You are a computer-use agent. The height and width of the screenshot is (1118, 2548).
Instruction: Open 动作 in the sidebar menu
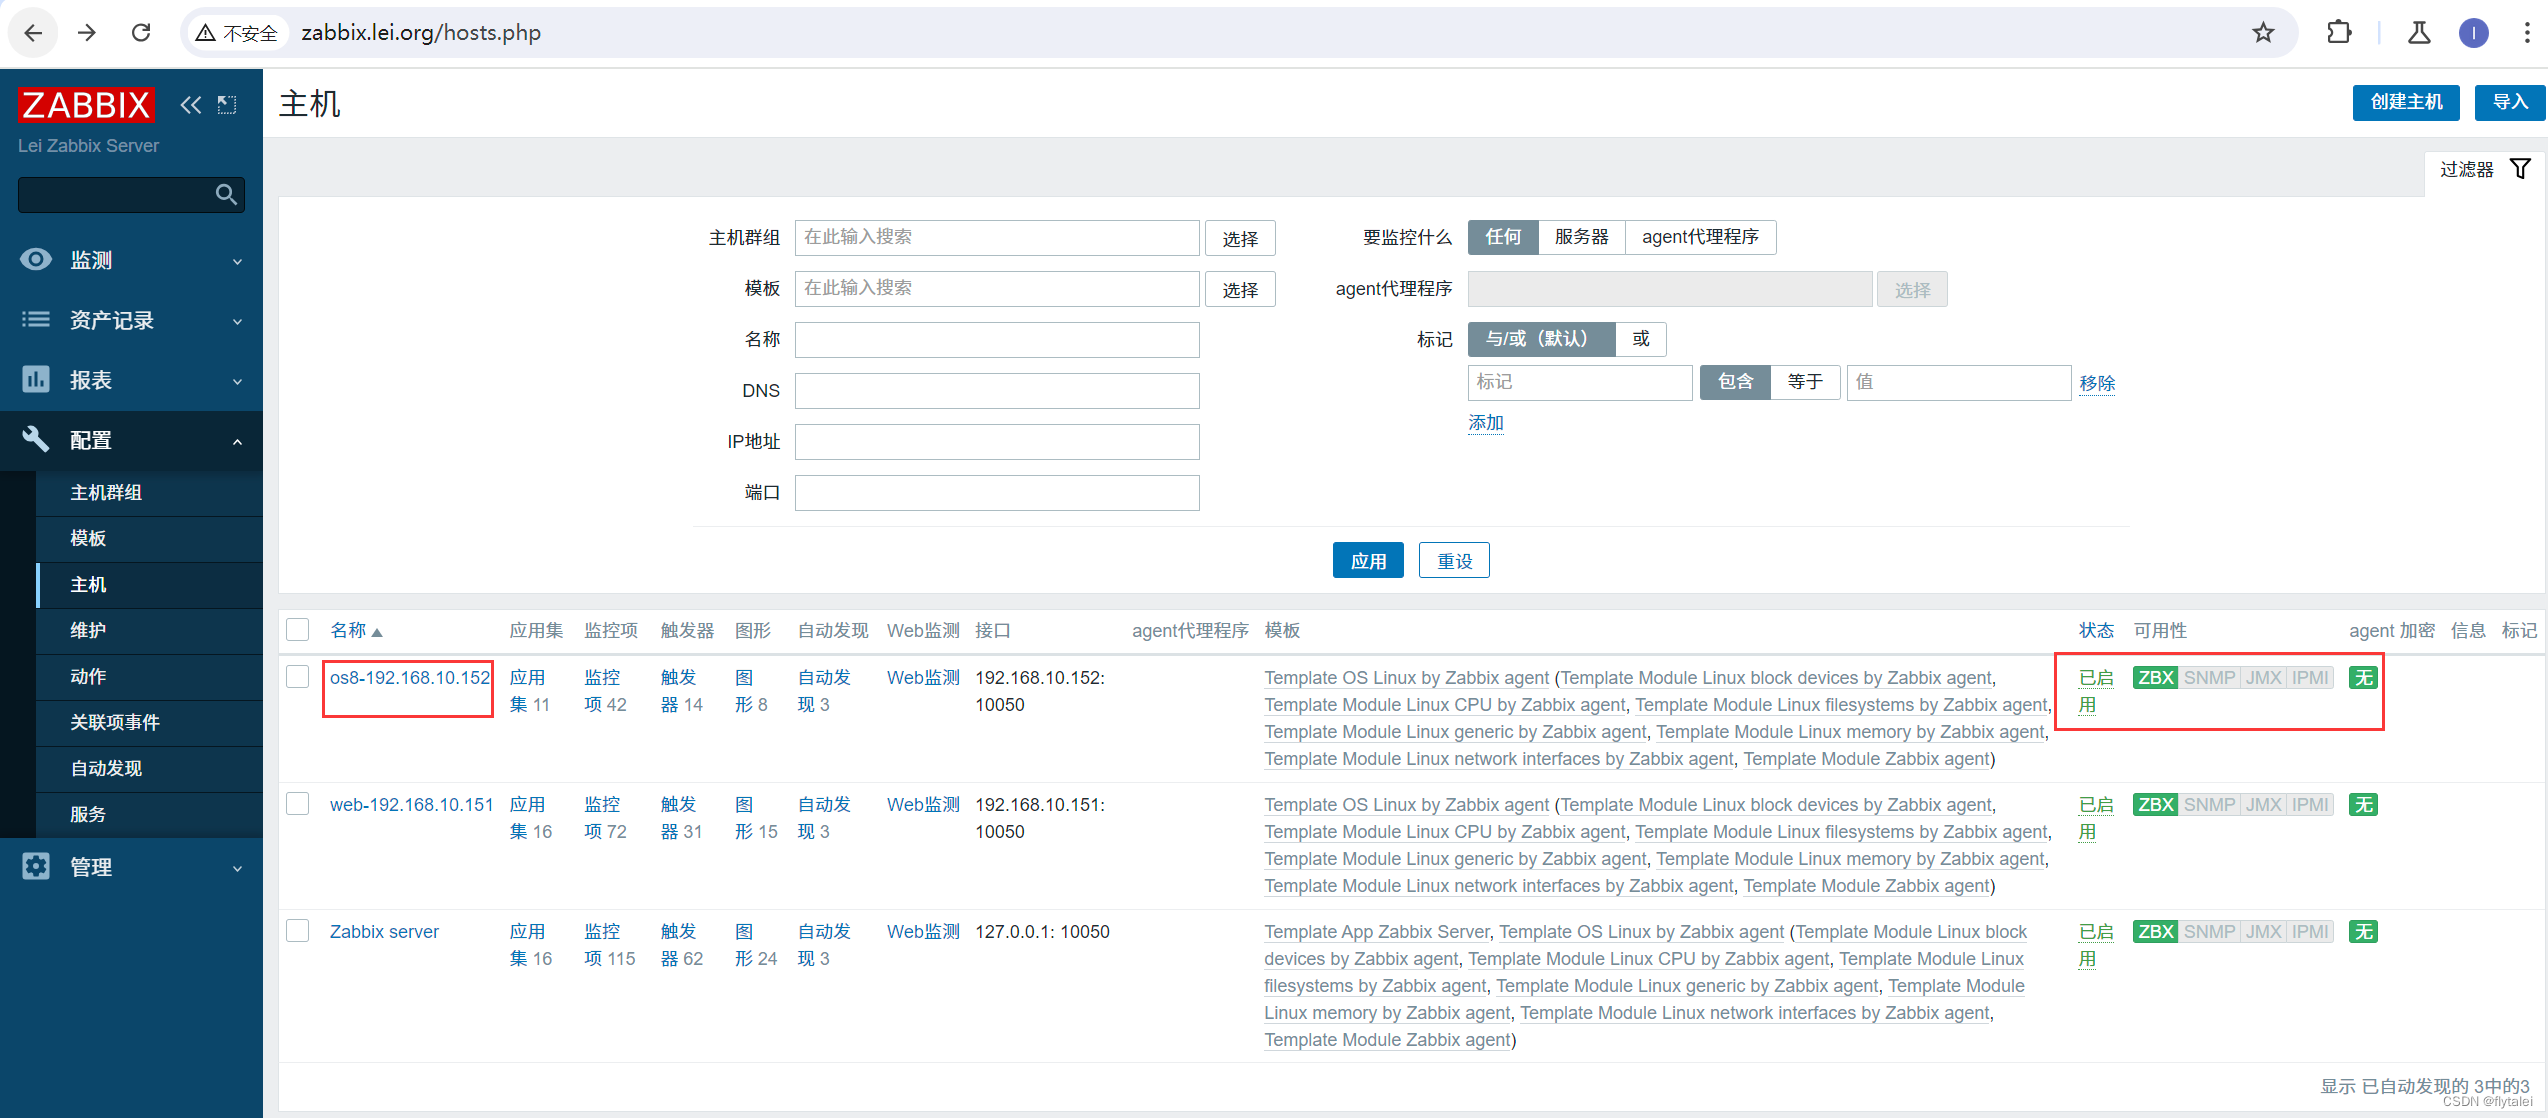point(150,677)
